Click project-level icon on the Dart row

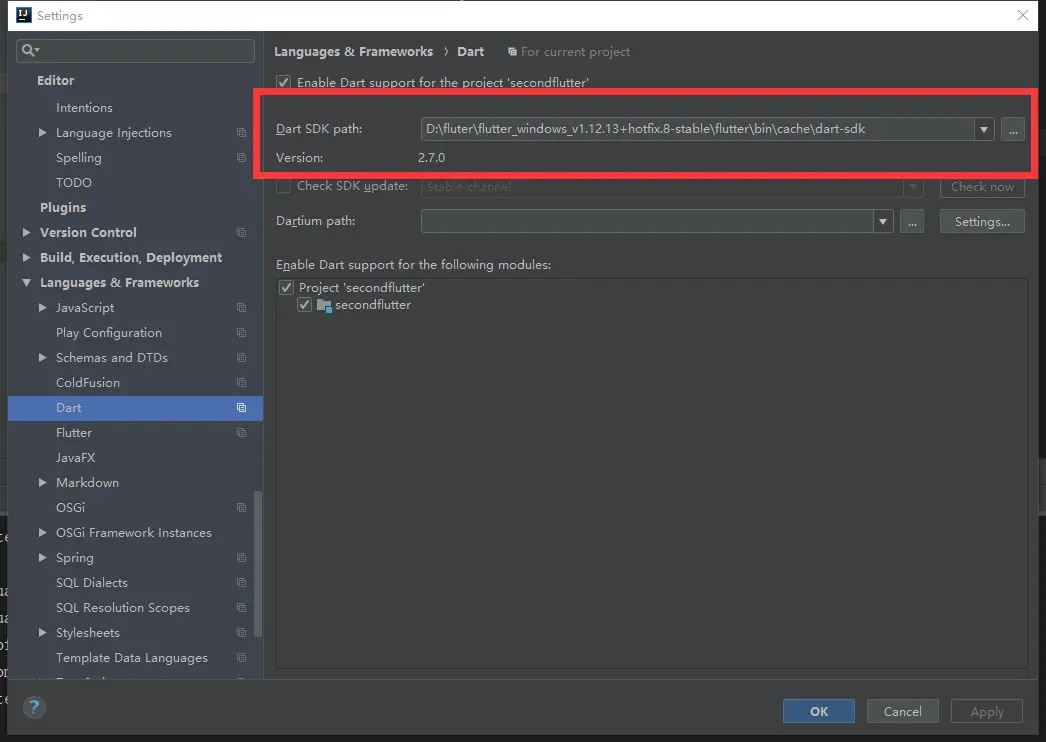coord(241,408)
